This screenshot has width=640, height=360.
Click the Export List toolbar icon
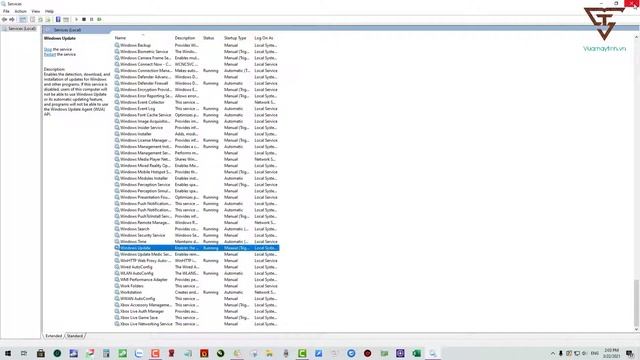[x=48, y=19]
